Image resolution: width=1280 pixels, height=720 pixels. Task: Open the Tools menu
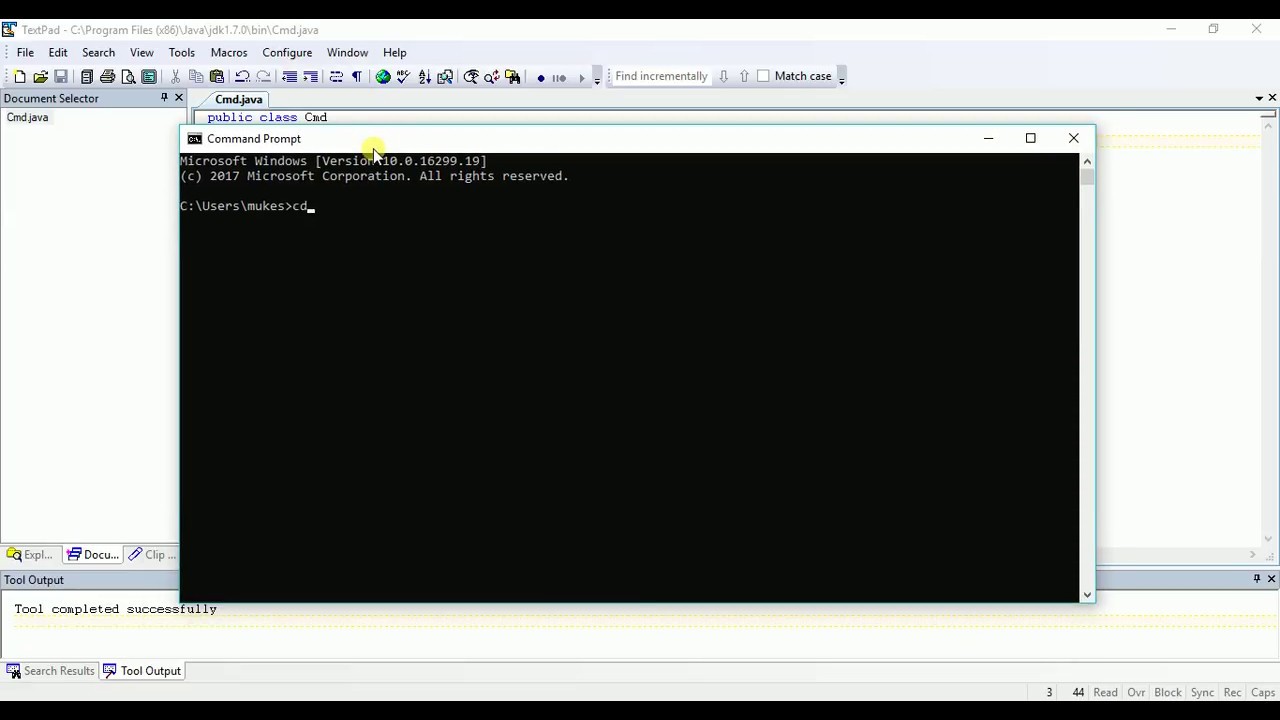click(x=181, y=52)
